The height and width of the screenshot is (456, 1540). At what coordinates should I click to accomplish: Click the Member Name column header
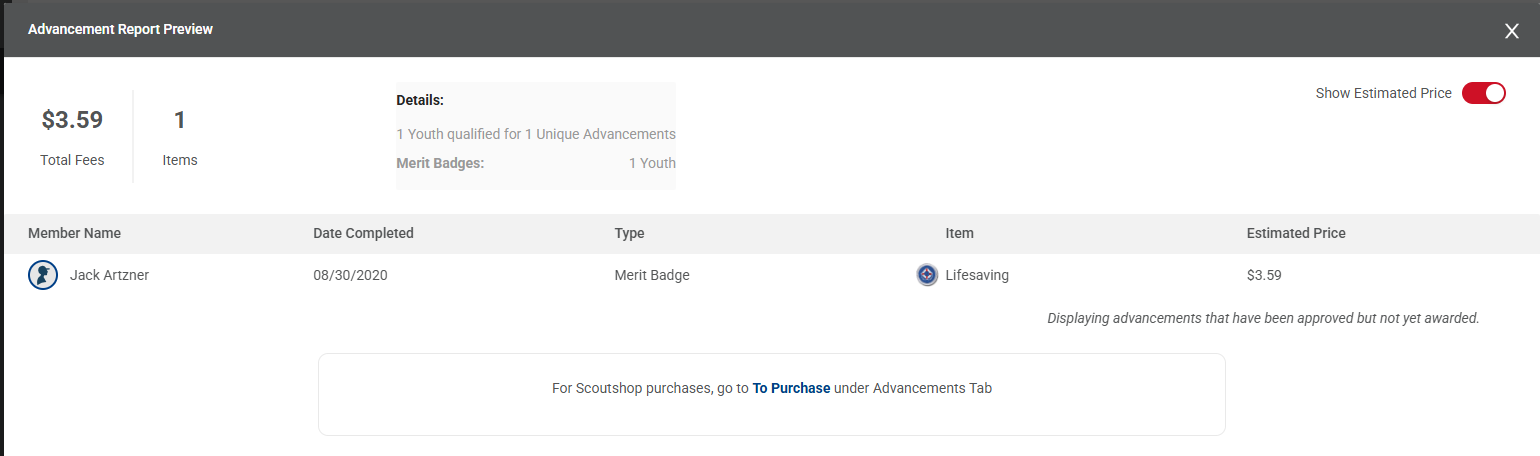74,233
